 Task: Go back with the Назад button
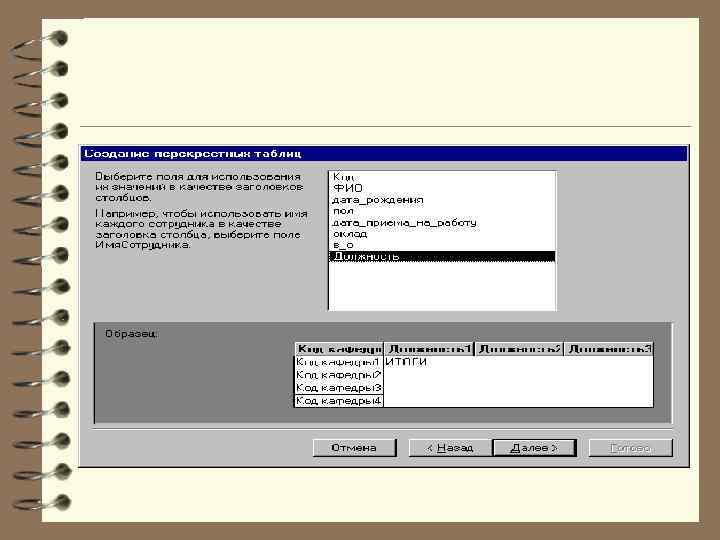coord(450,448)
